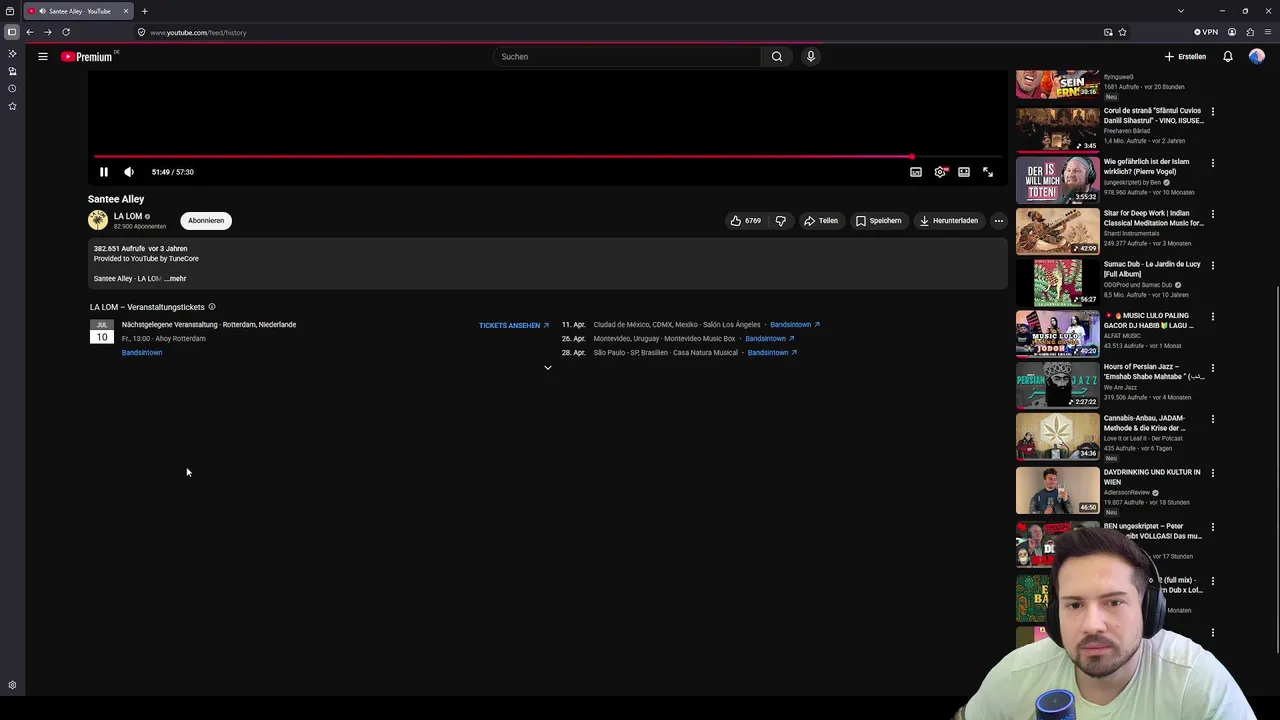The image size is (1280, 720).
Task: Click the search magnifier button
Action: pyautogui.click(x=777, y=57)
